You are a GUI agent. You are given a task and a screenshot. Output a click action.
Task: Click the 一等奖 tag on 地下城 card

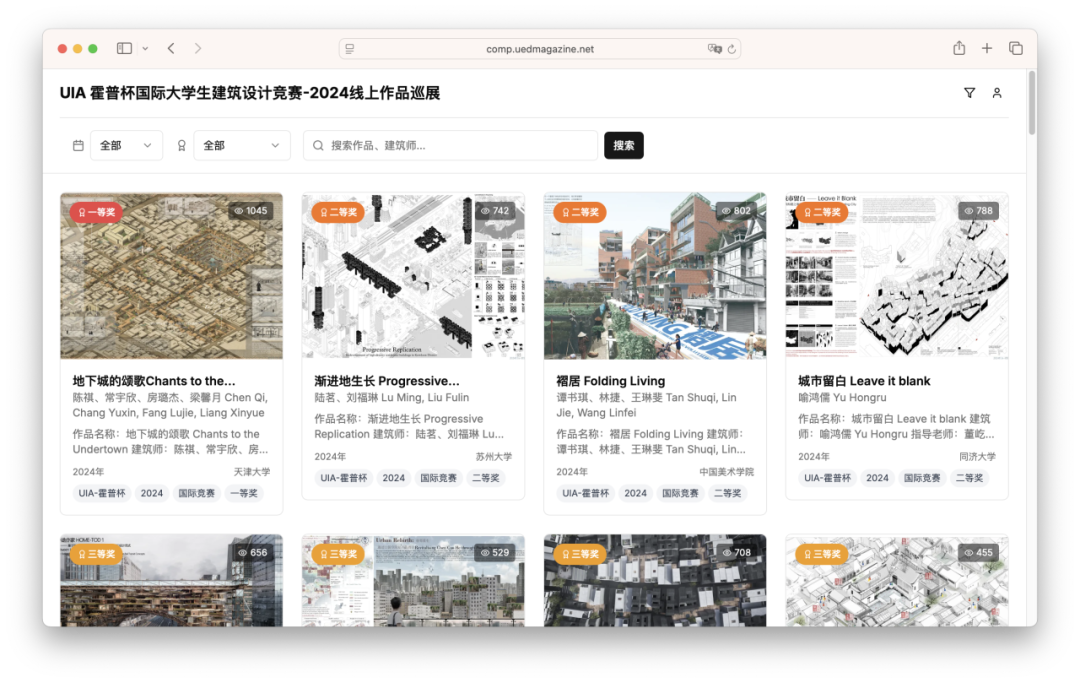coord(244,493)
